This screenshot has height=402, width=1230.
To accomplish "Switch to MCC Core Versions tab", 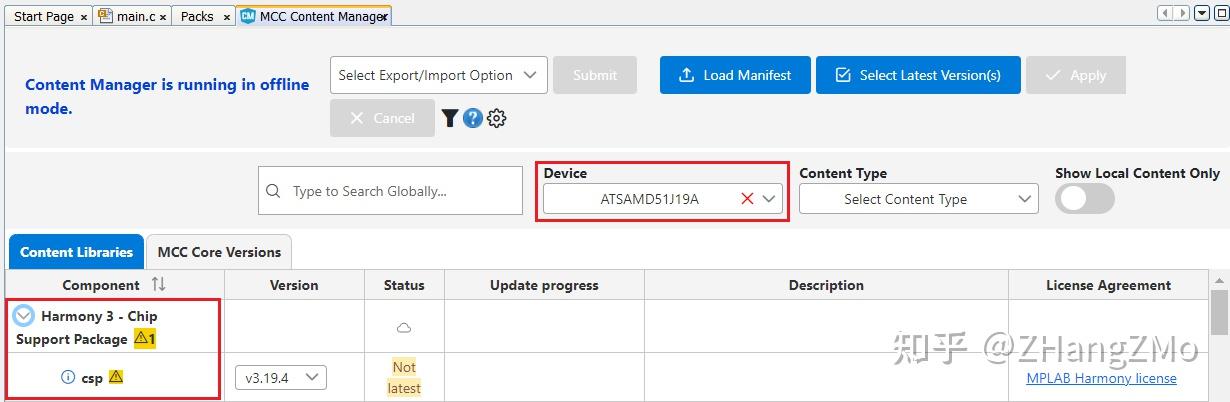I will 219,252.
